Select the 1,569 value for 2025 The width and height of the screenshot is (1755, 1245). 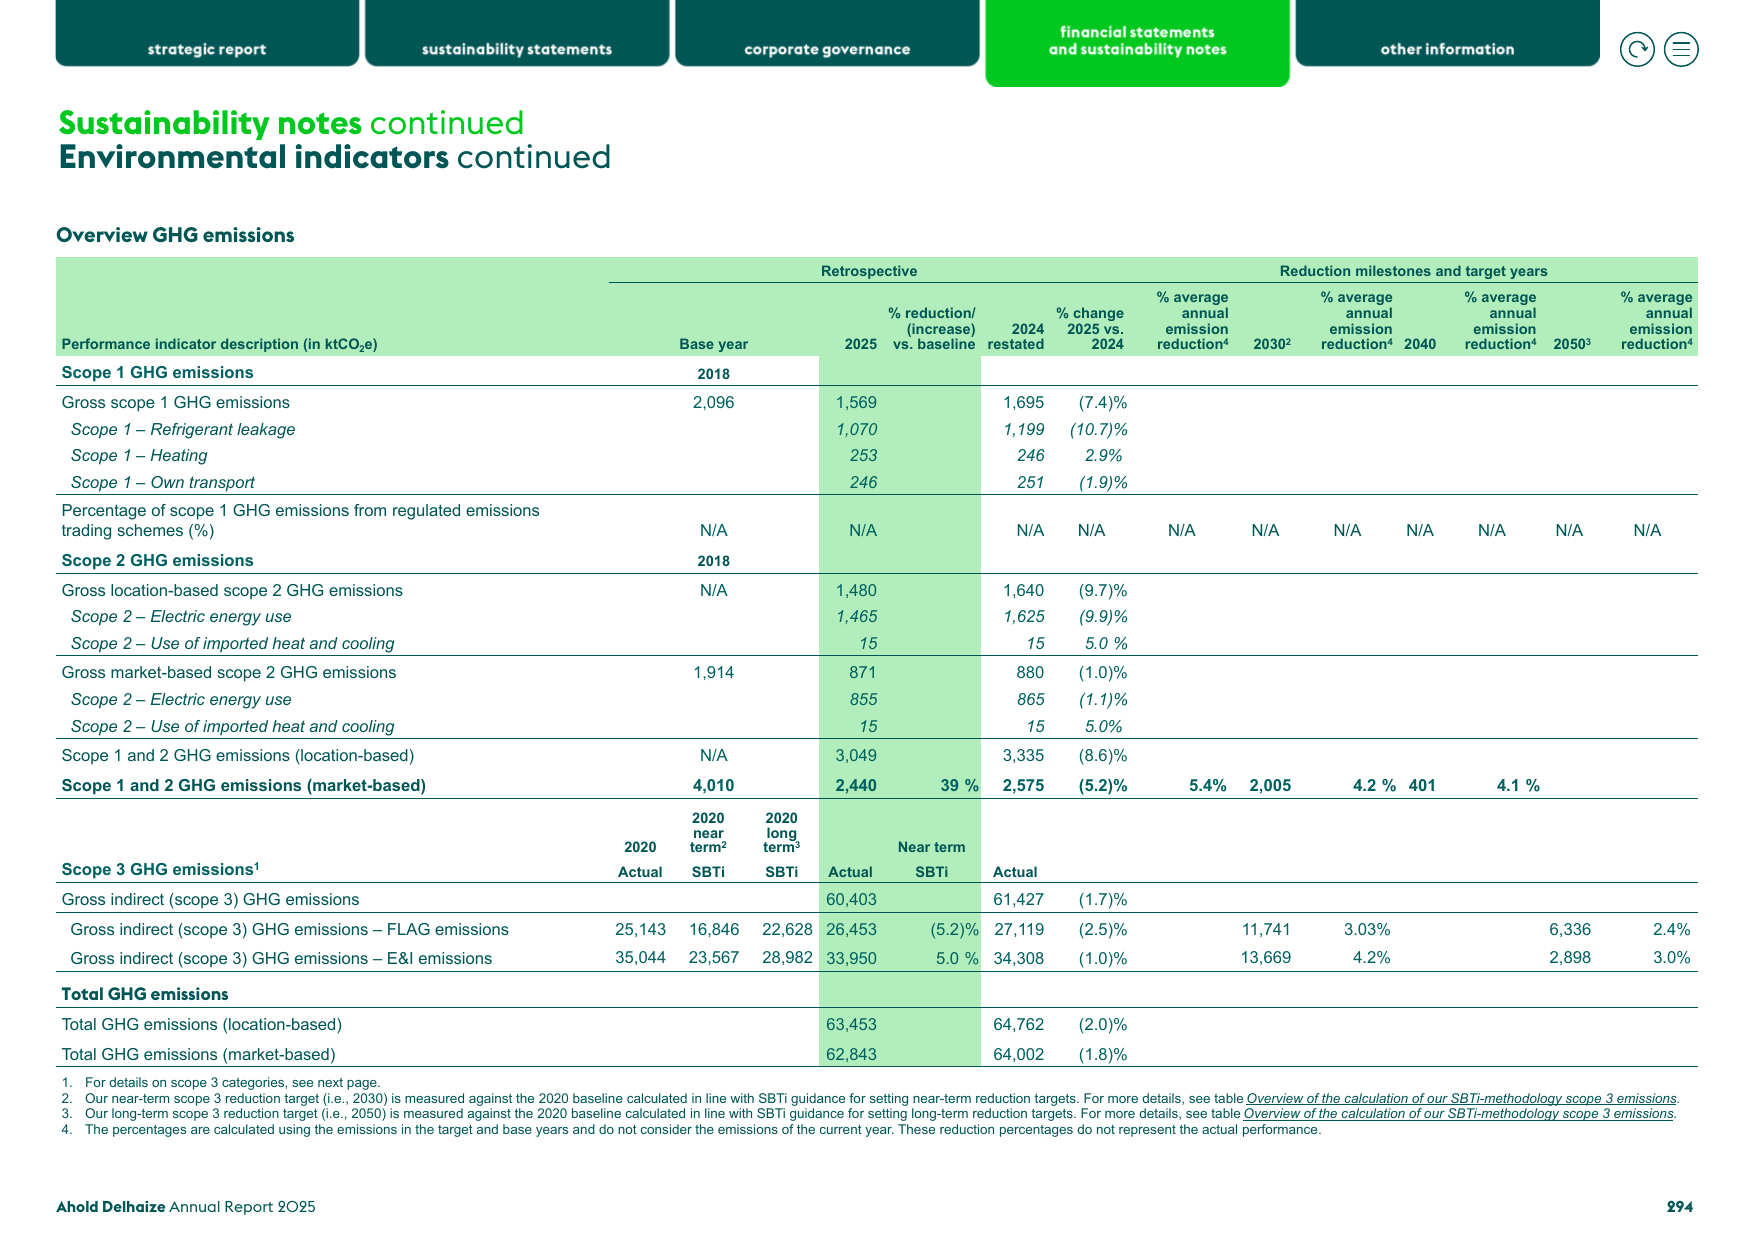pyautogui.click(x=856, y=402)
